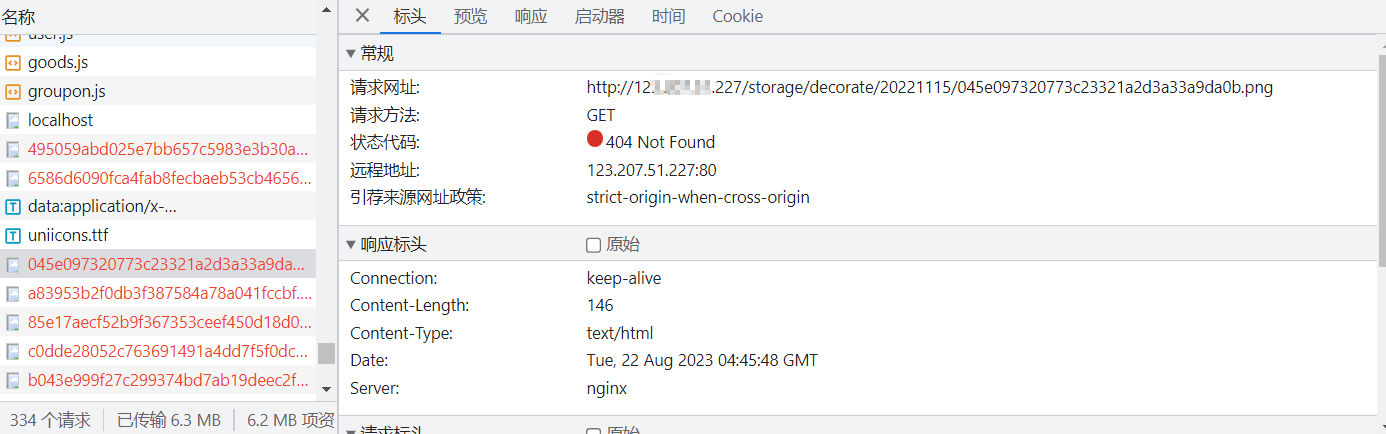Close the request details panel
The width and height of the screenshot is (1386, 434).
coord(362,15)
